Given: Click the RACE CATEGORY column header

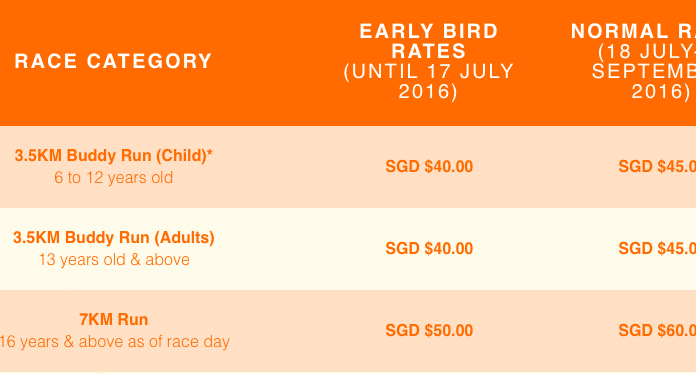Looking at the screenshot, I should click(x=113, y=61).
